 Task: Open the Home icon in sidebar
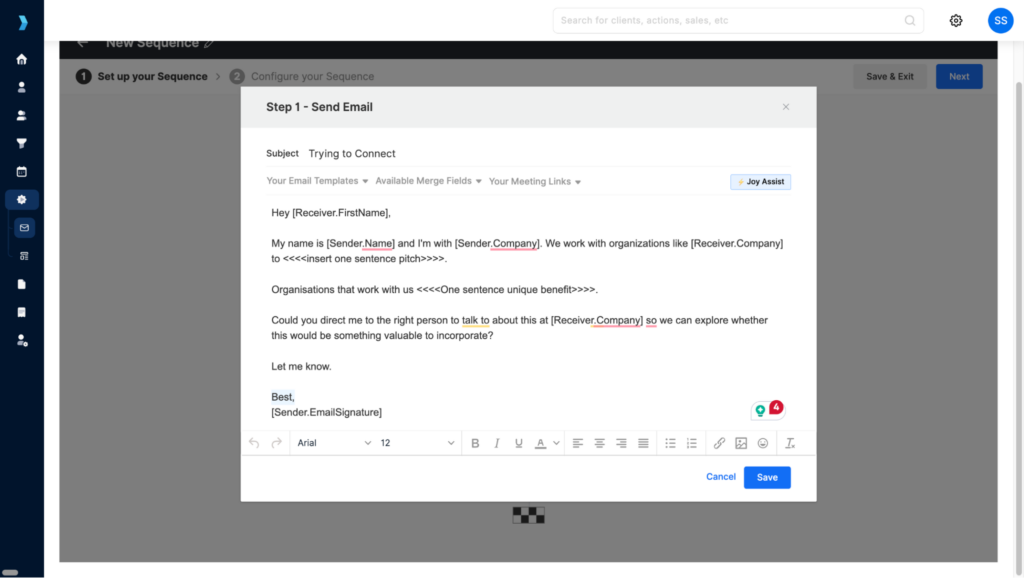point(22,59)
